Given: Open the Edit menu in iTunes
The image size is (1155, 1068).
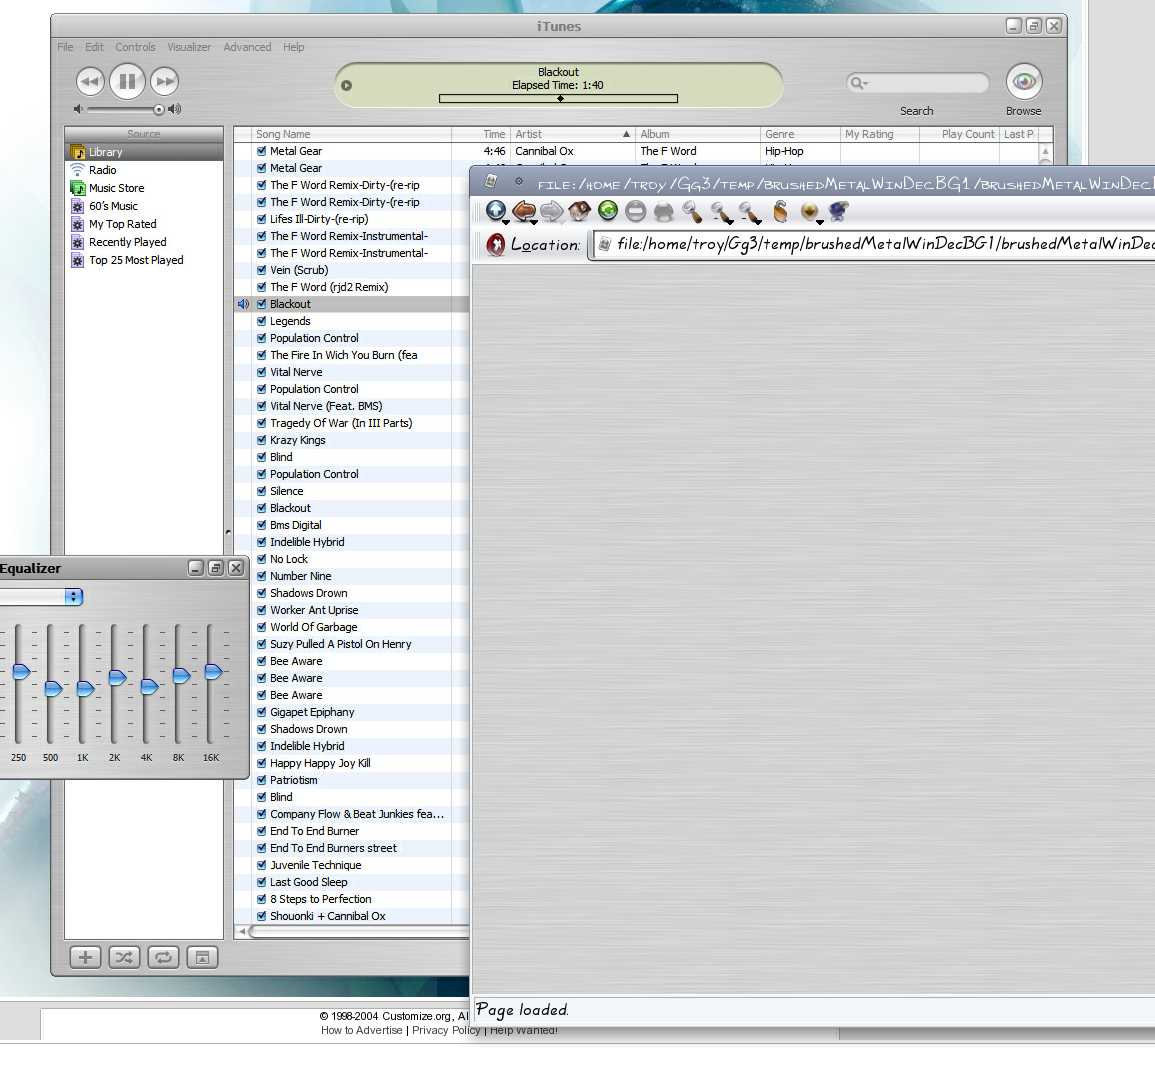Looking at the screenshot, I should click(94, 47).
